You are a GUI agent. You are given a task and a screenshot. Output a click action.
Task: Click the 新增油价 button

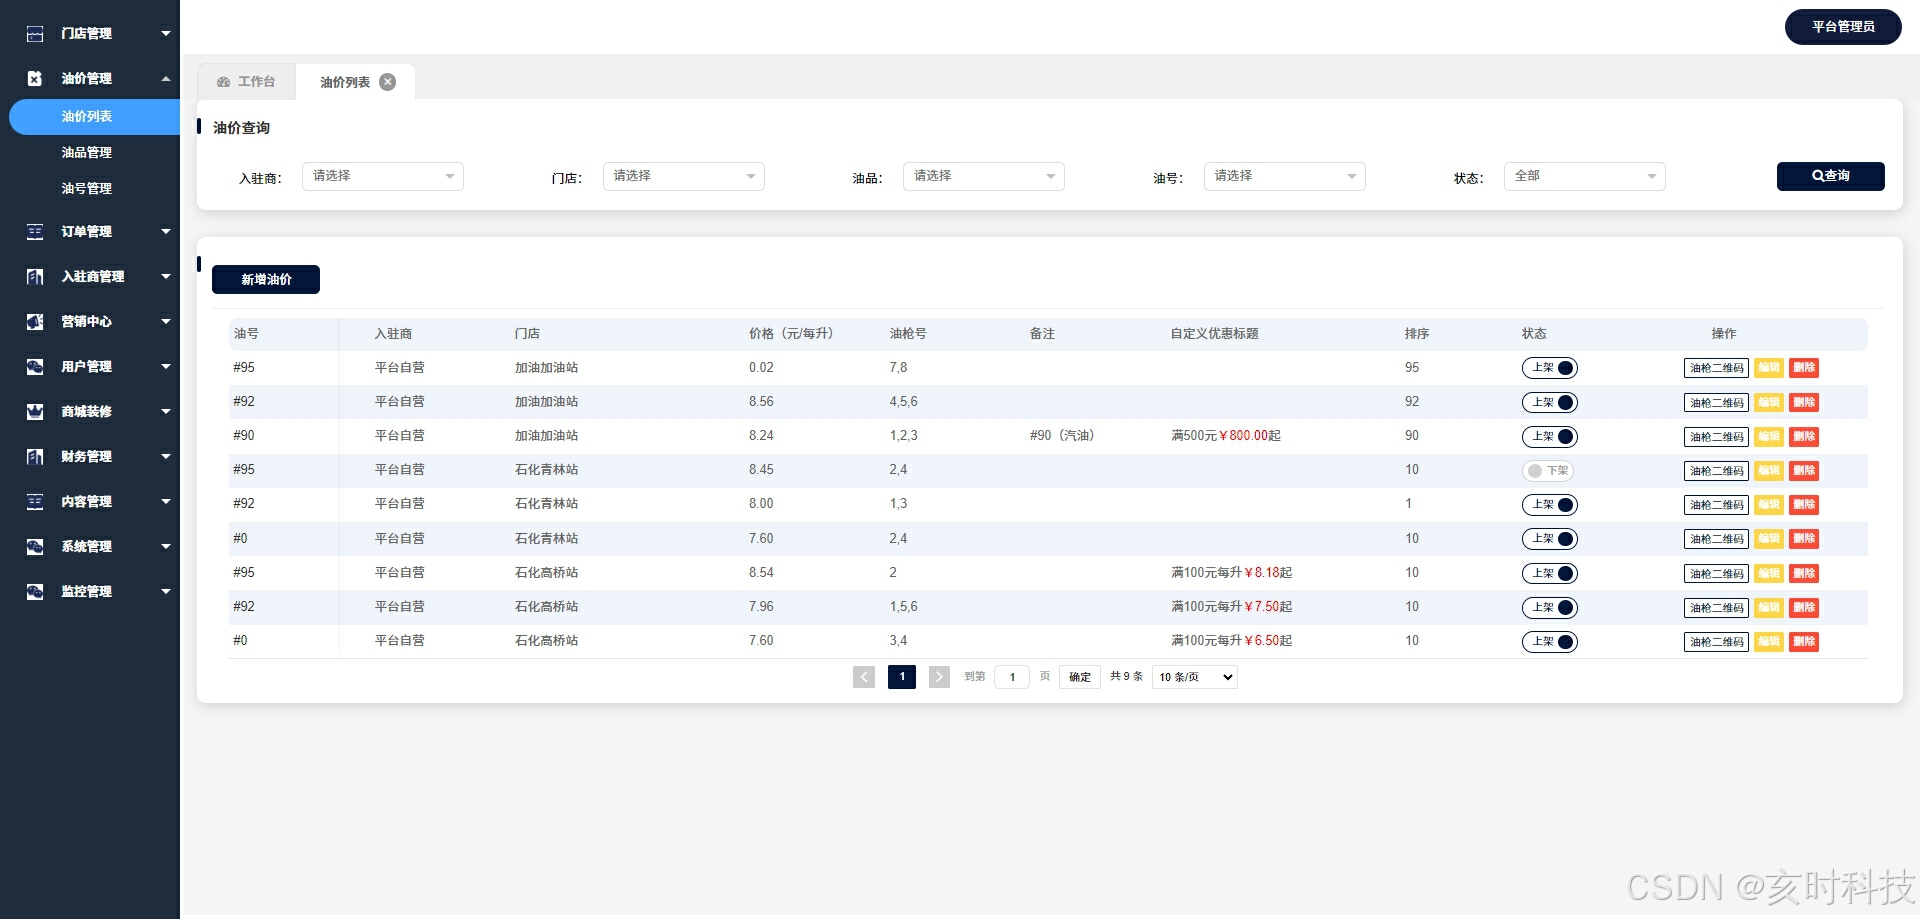[266, 280]
